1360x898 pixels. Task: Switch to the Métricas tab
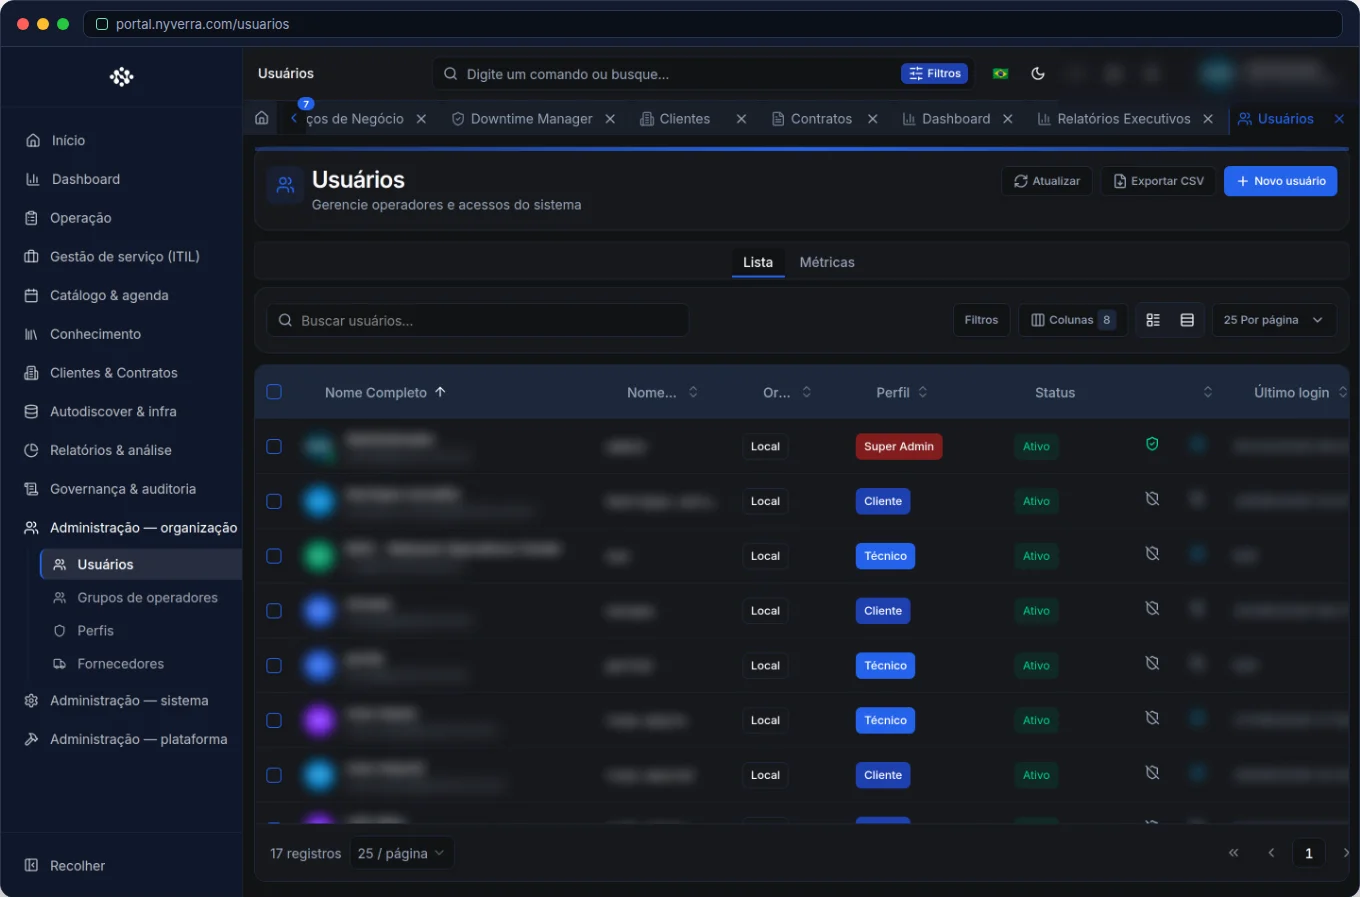[827, 262]
